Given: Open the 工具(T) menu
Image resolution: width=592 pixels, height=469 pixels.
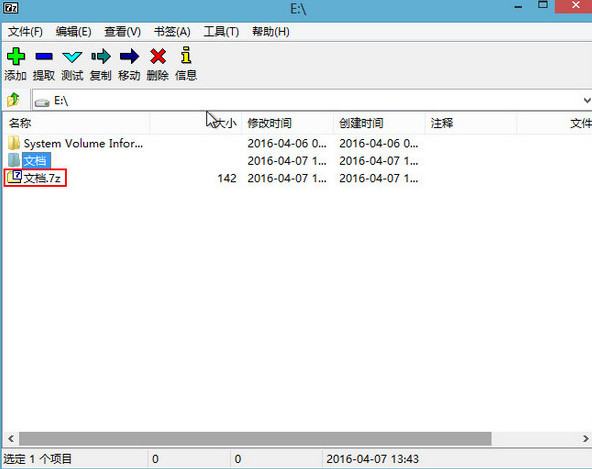Looking at the screenshot, I should [x=221, y=32].
